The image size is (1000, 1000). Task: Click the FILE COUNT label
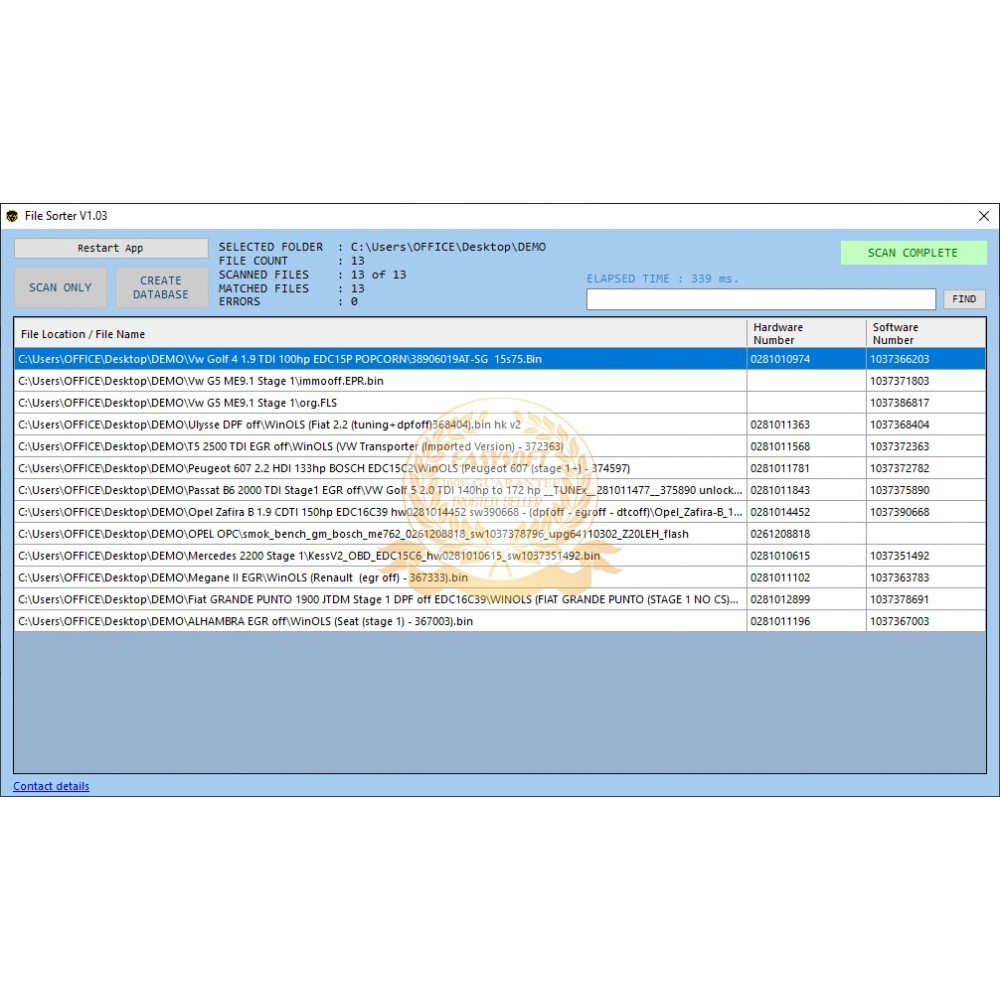253,261
